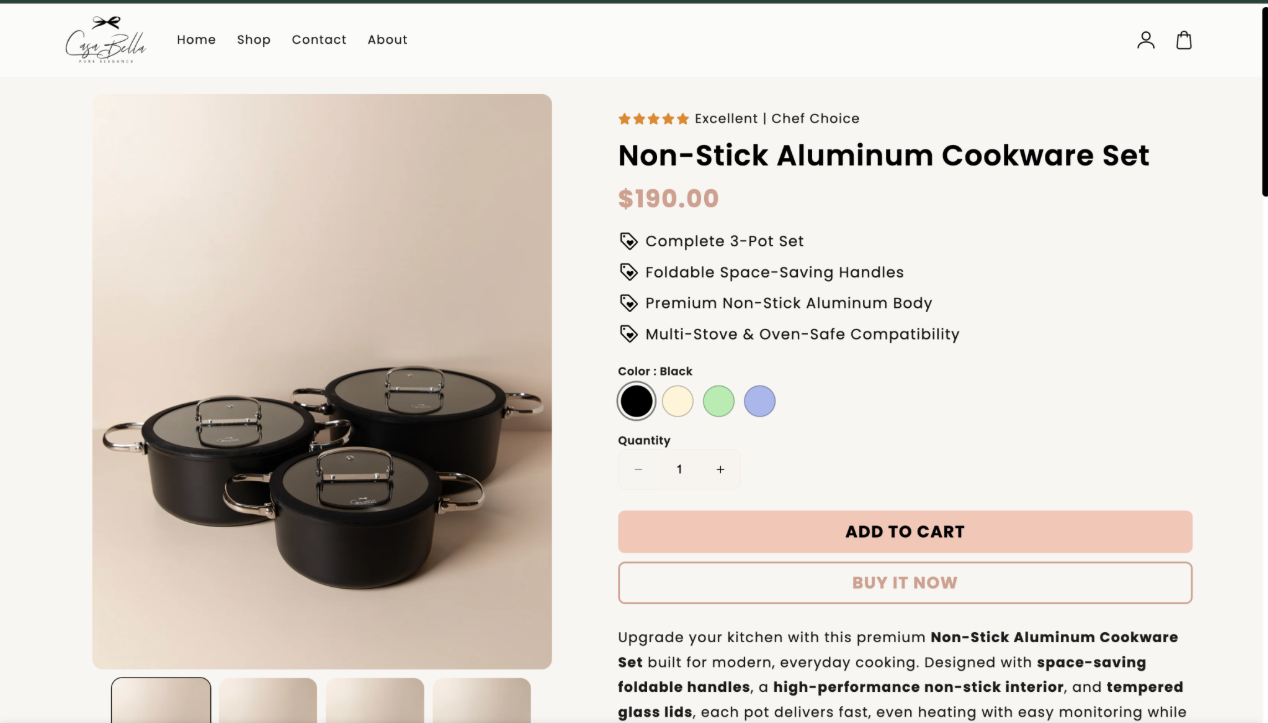
Task: Navigate to the Contact page
Action: [319, 40]
